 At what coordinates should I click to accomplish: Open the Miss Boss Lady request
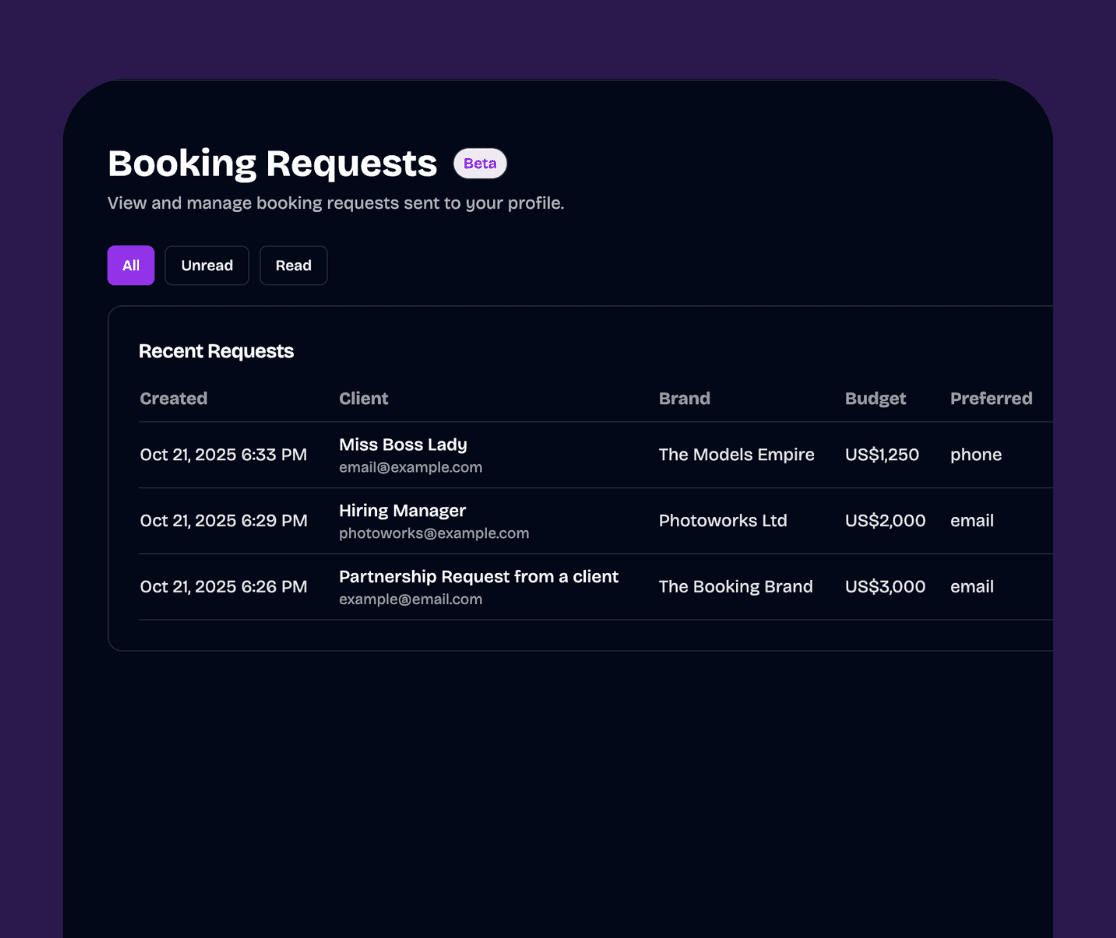[403, 445]
